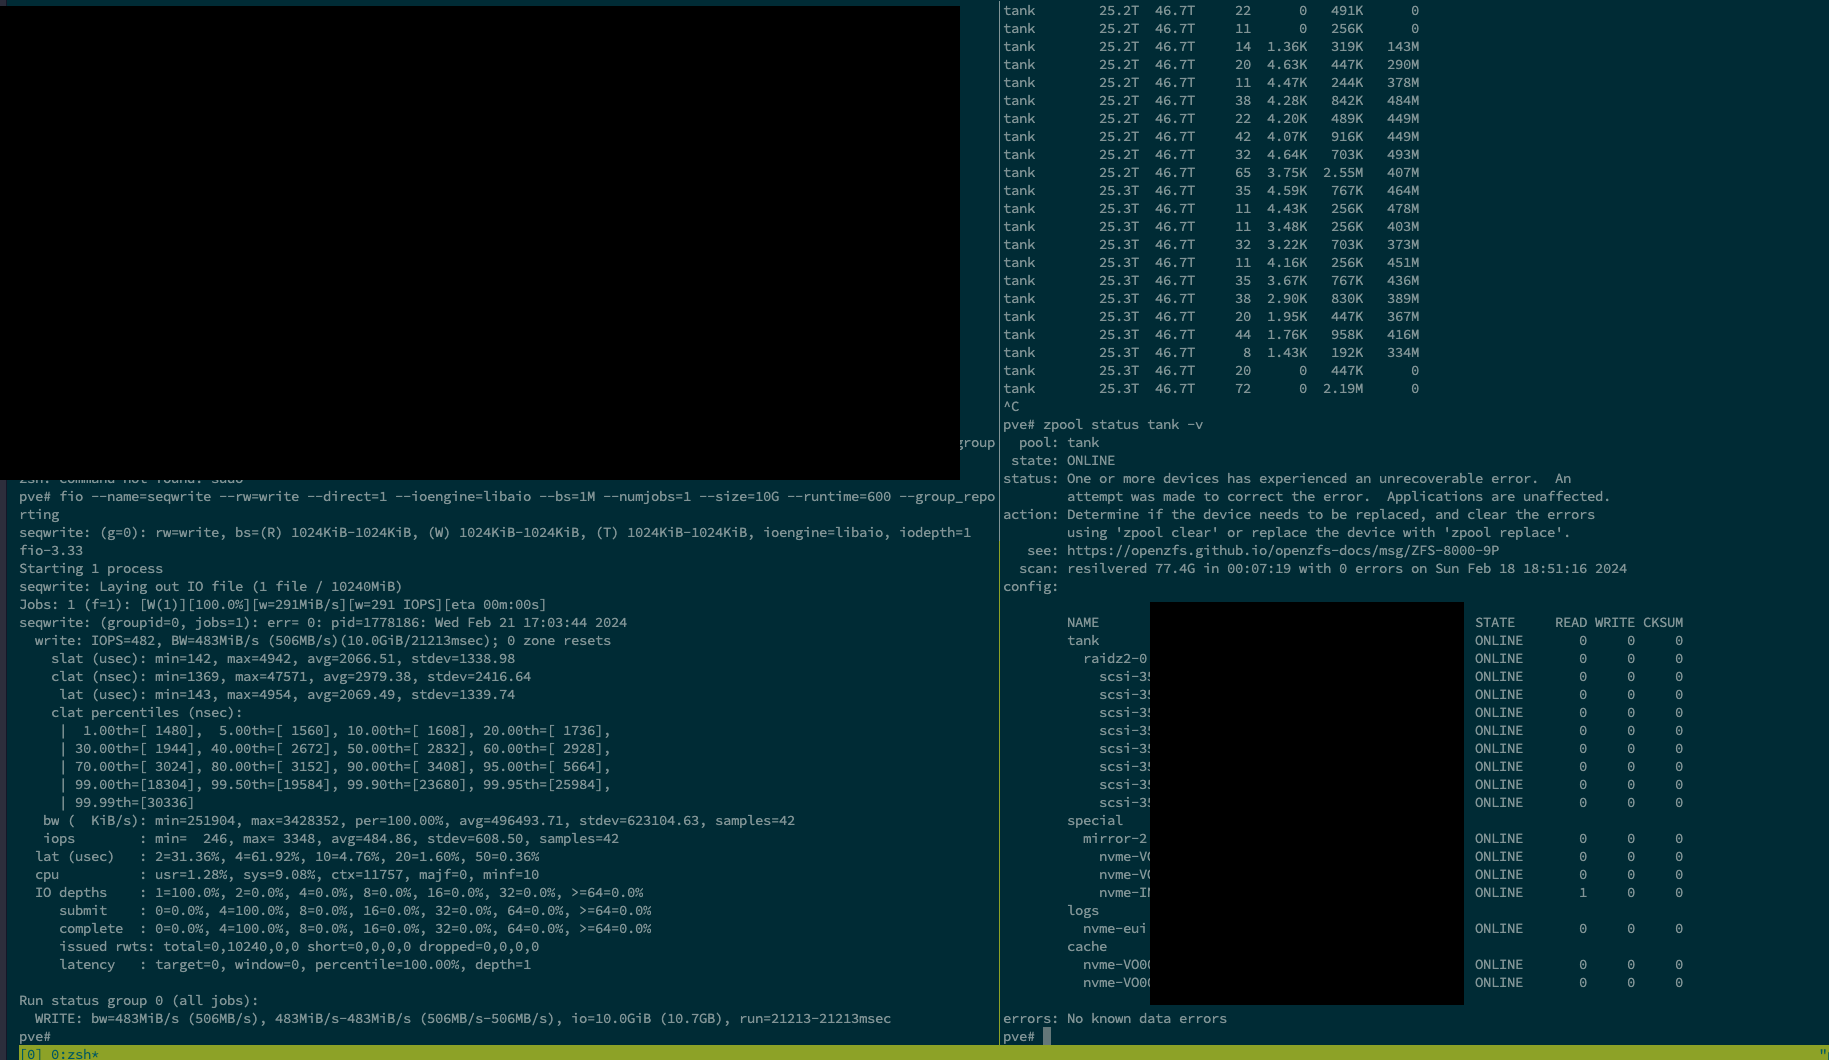Click the '192K' read bandwidth value
The image size is (1829, 1060).
pyautogui.click(x=1347, y=352)
